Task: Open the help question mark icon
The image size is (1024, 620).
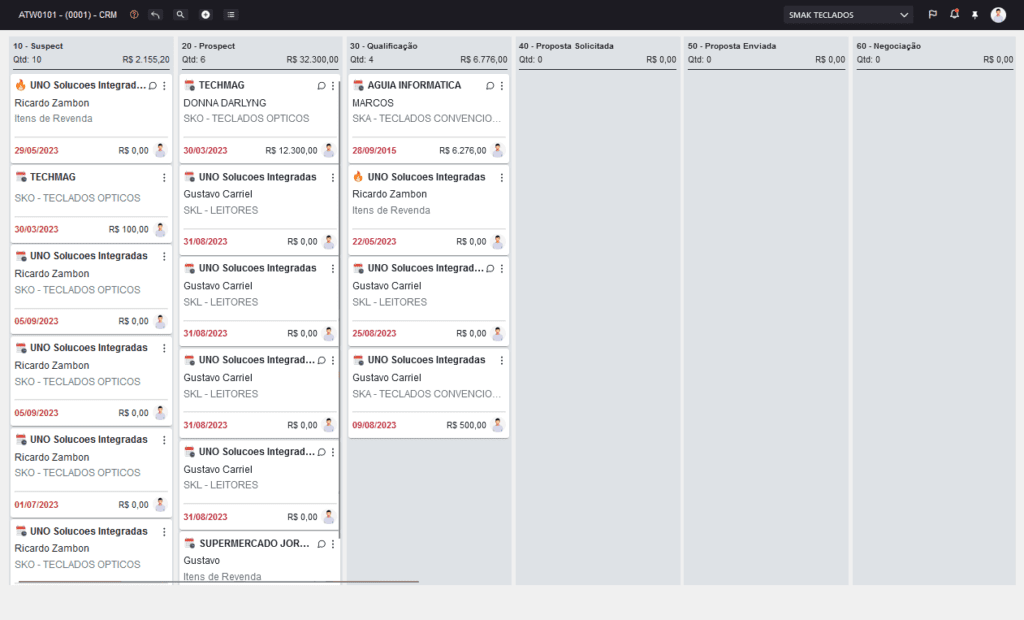Action: click(x=134, y=14)
